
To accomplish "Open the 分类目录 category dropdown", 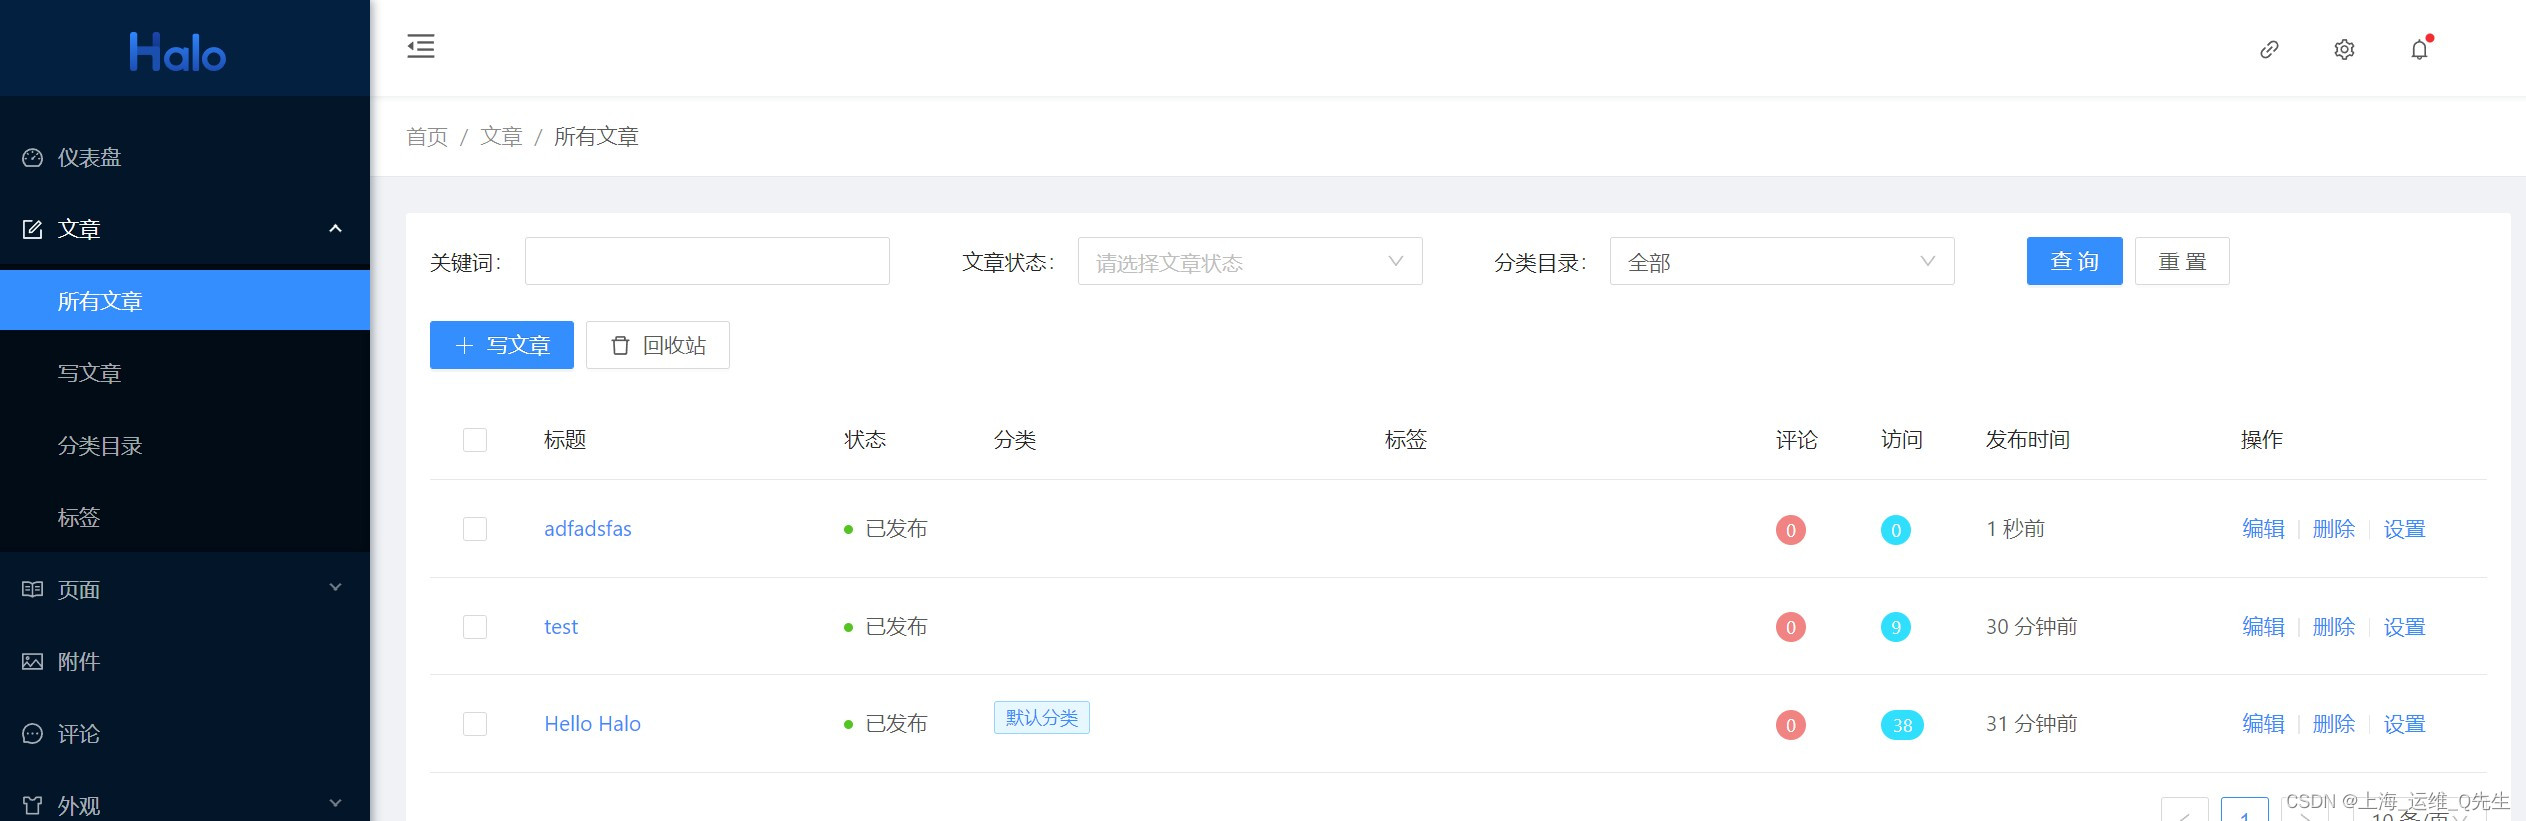I will click(1782, 261).
